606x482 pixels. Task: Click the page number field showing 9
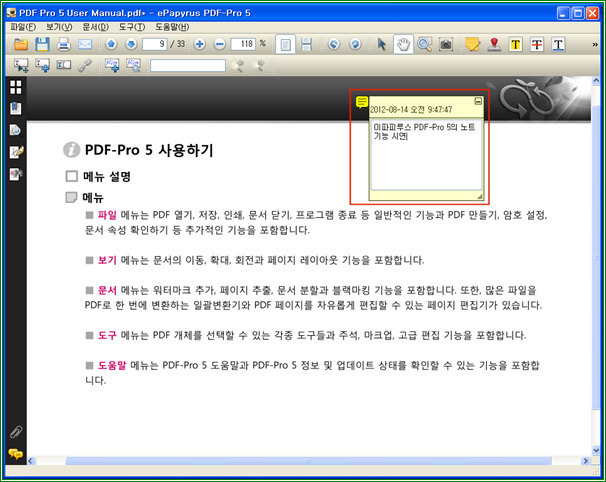pyautogui.click(x=155, y=44)
